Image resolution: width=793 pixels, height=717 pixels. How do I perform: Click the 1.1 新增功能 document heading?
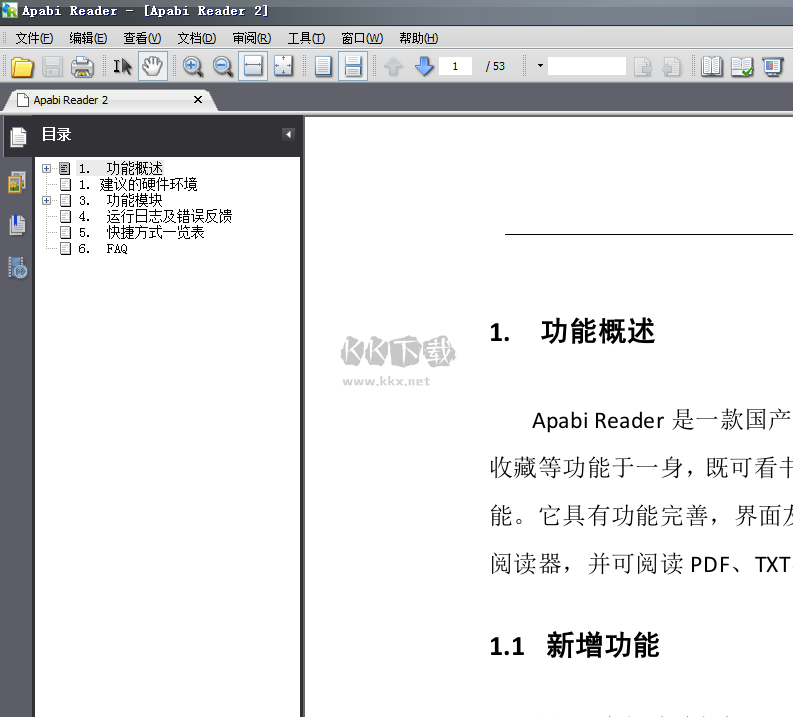pyautogui.click(x=575, y=646)
